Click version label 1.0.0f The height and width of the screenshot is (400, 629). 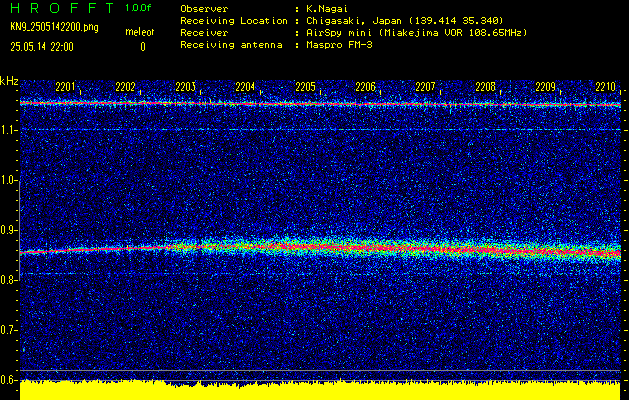coord(138,8)
